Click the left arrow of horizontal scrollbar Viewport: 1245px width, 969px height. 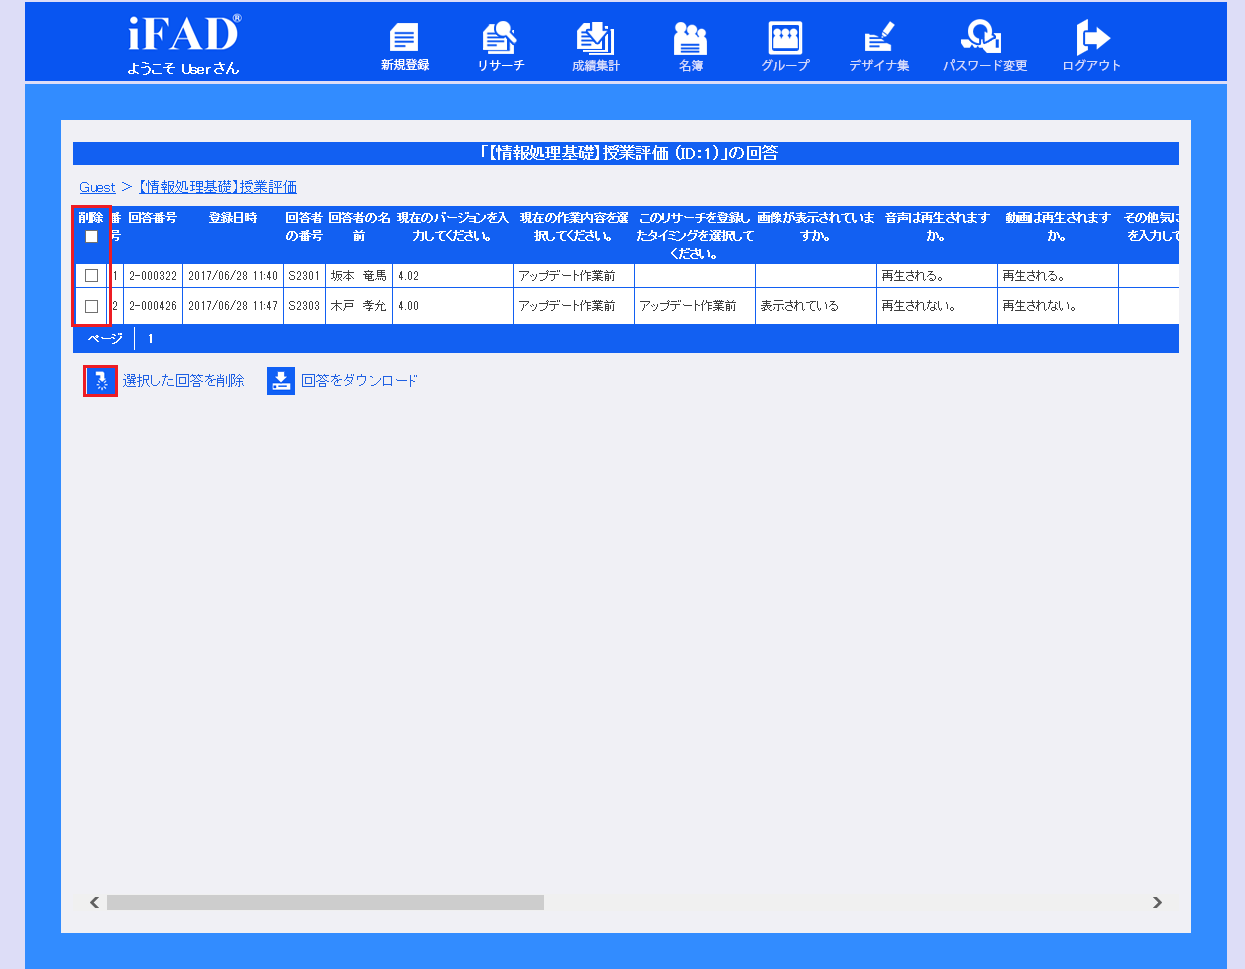(94, 902)
